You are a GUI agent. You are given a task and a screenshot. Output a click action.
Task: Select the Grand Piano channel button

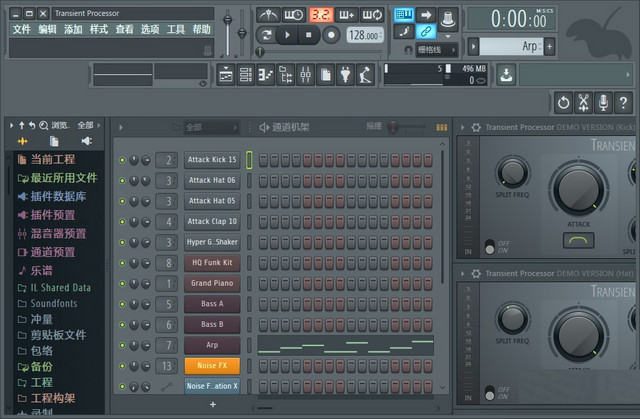point(212,283)
